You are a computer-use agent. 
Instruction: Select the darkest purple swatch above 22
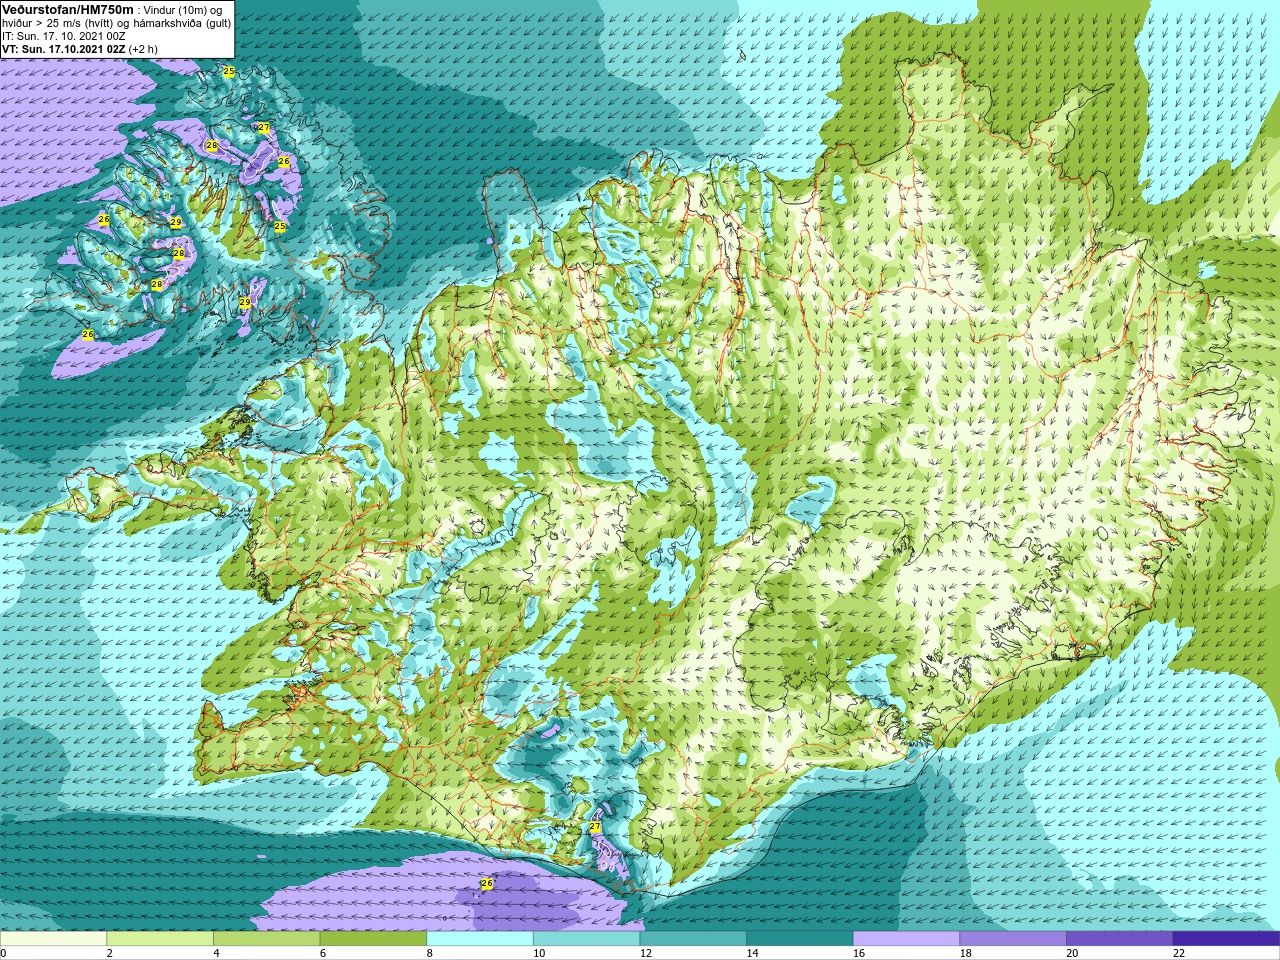[x=1226, y=939]
